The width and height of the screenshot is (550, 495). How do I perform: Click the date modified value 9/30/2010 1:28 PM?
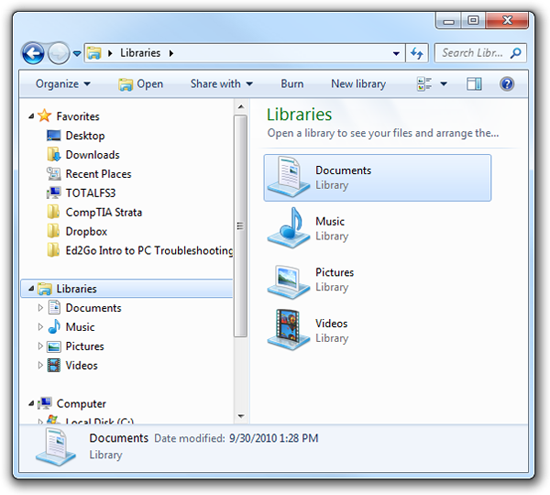274,438
